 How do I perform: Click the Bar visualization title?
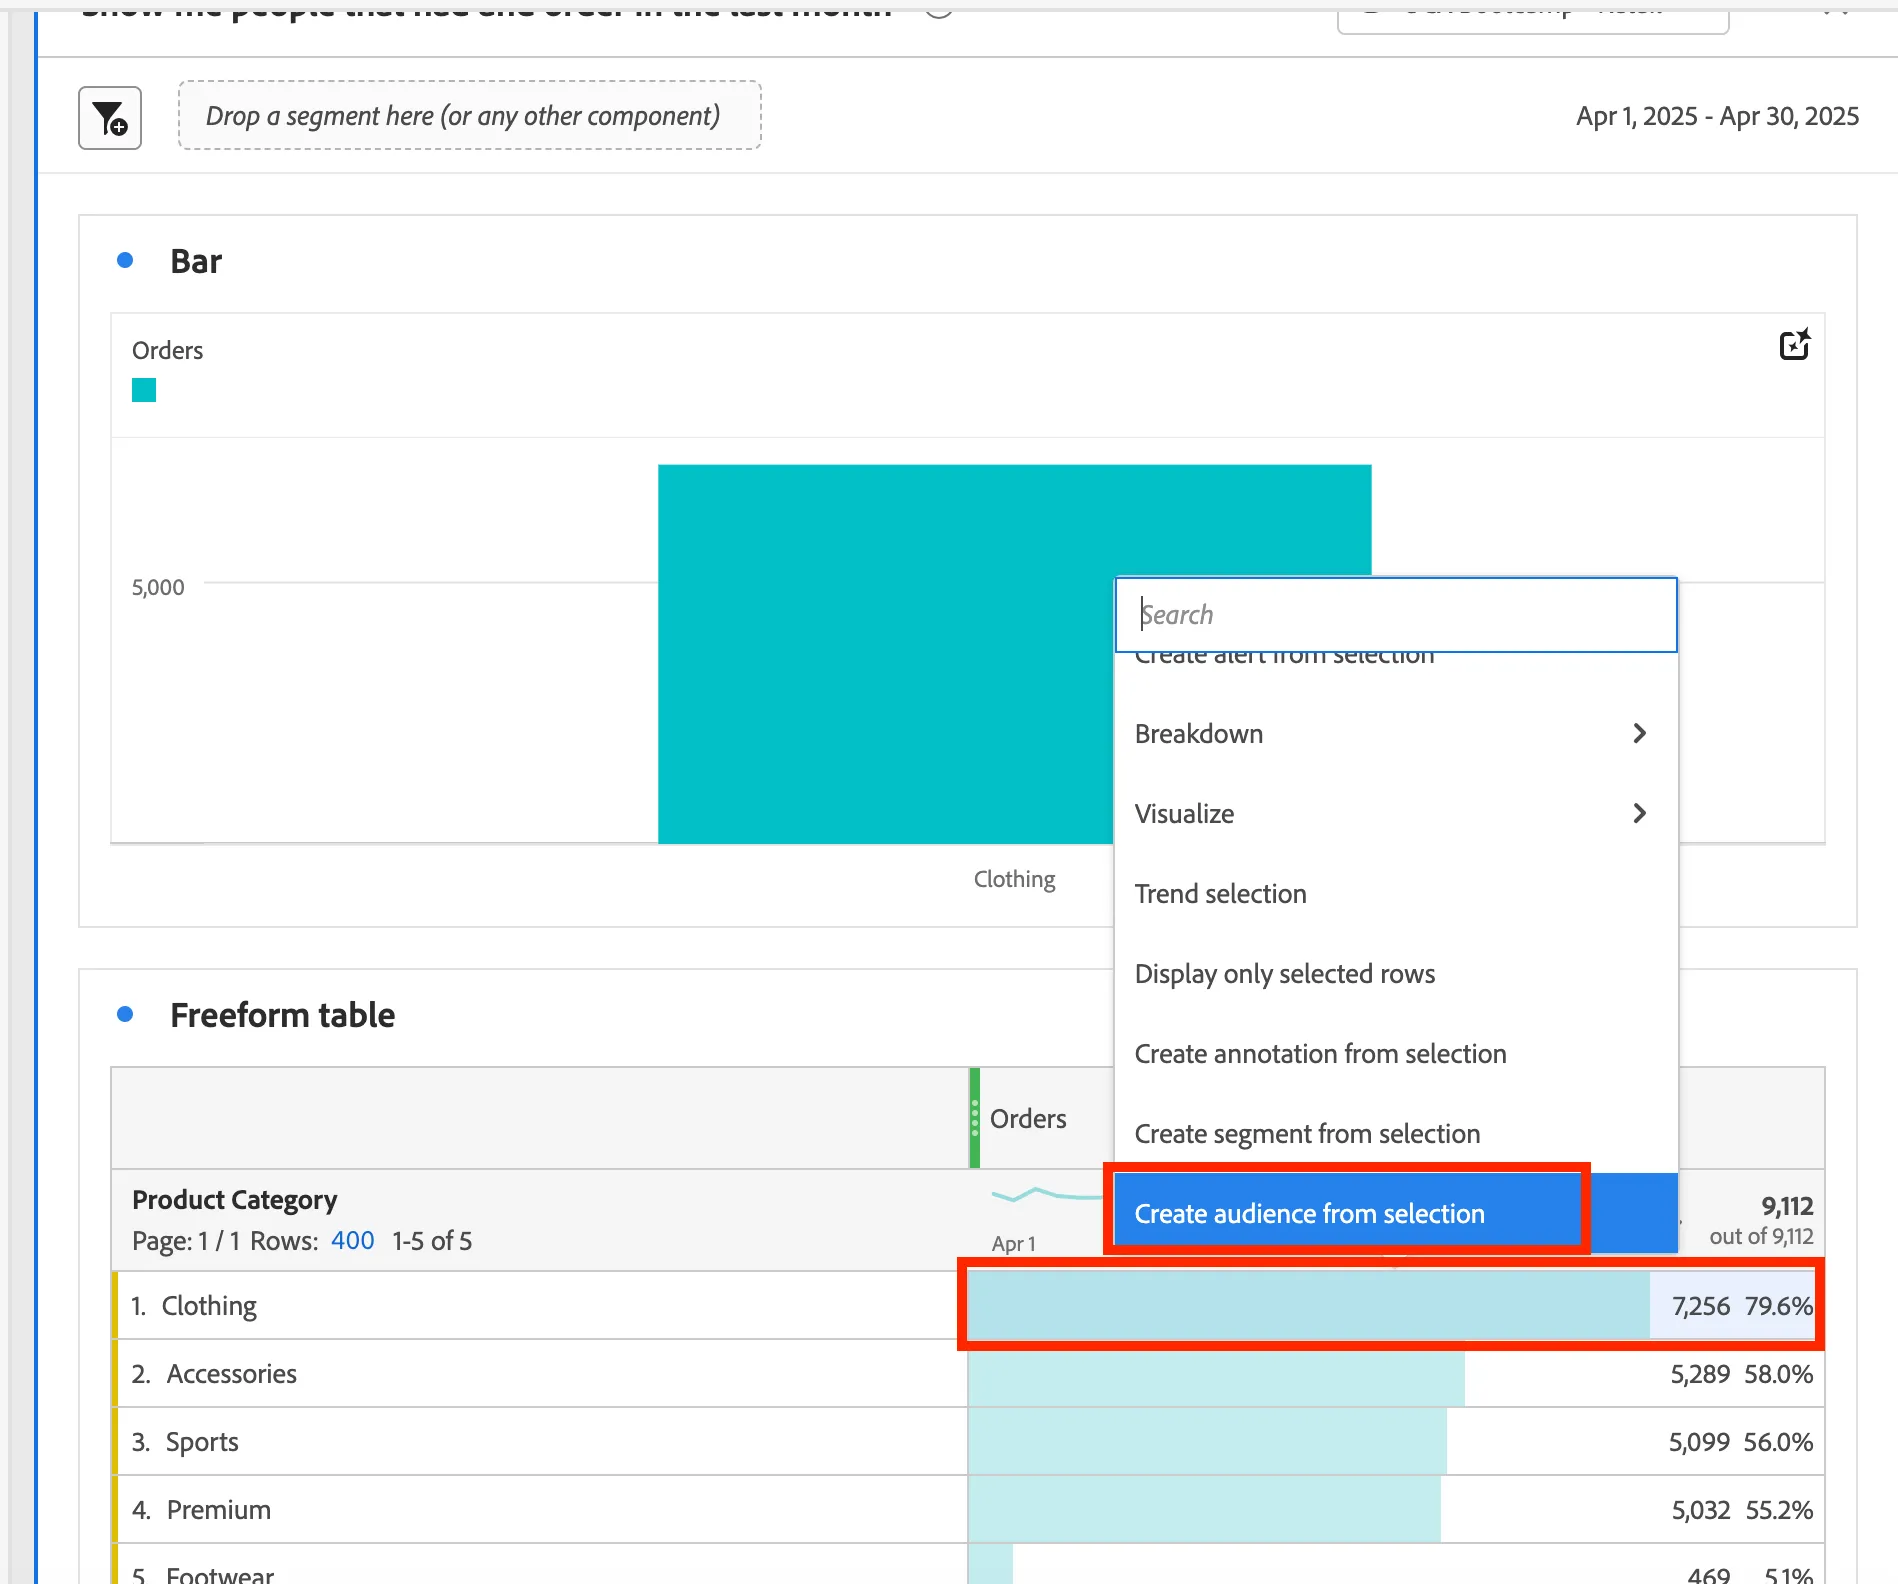196,261
